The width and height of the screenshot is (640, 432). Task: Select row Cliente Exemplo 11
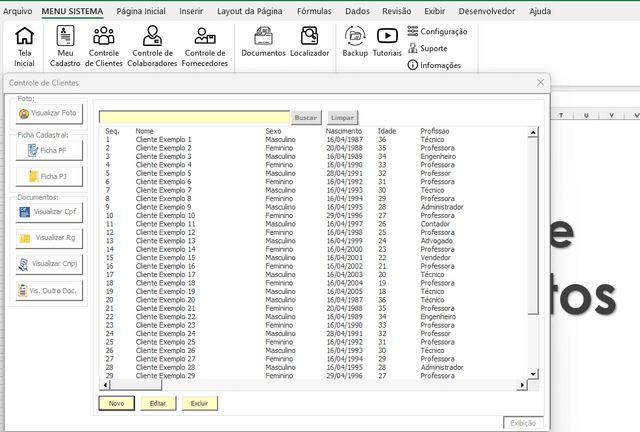[x=313, y=224]
